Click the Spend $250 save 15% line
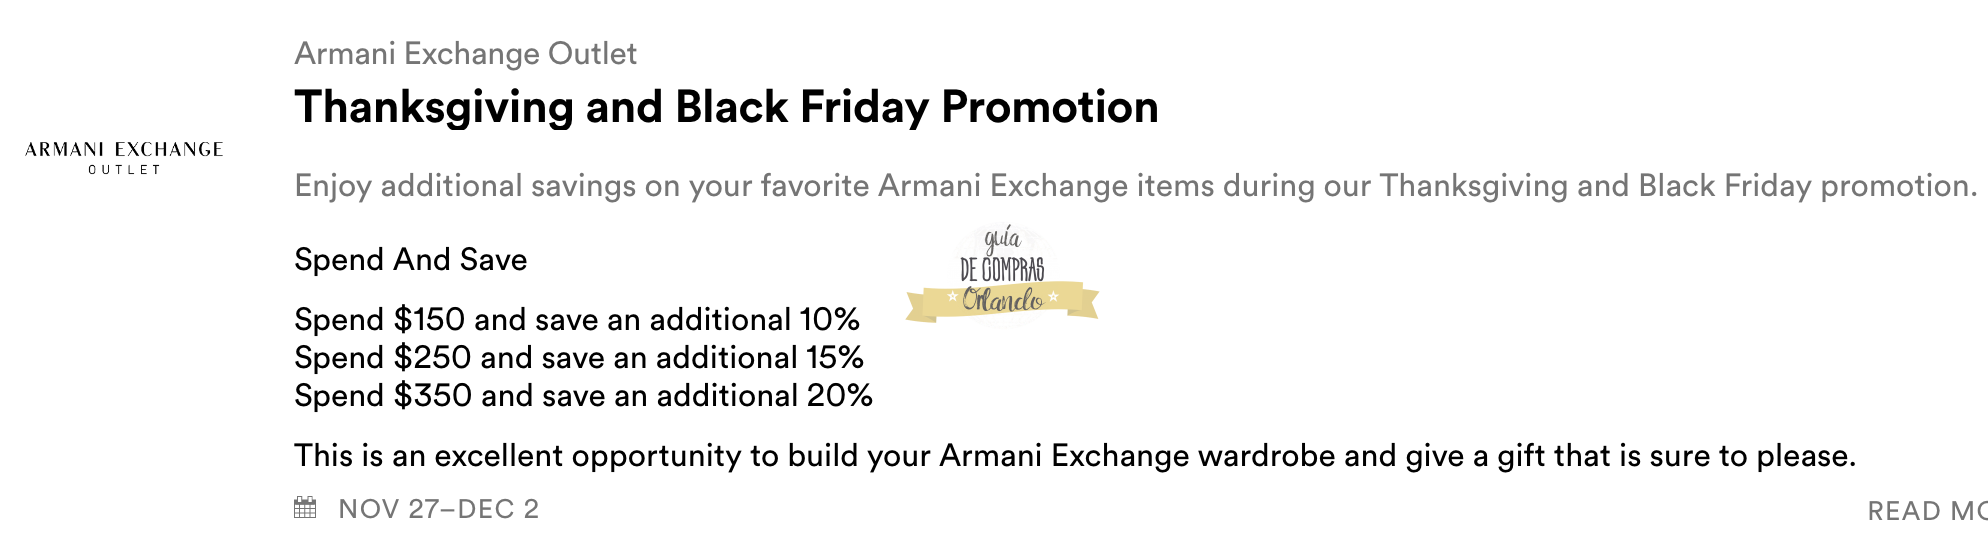1988x556 pixels. 578,358
